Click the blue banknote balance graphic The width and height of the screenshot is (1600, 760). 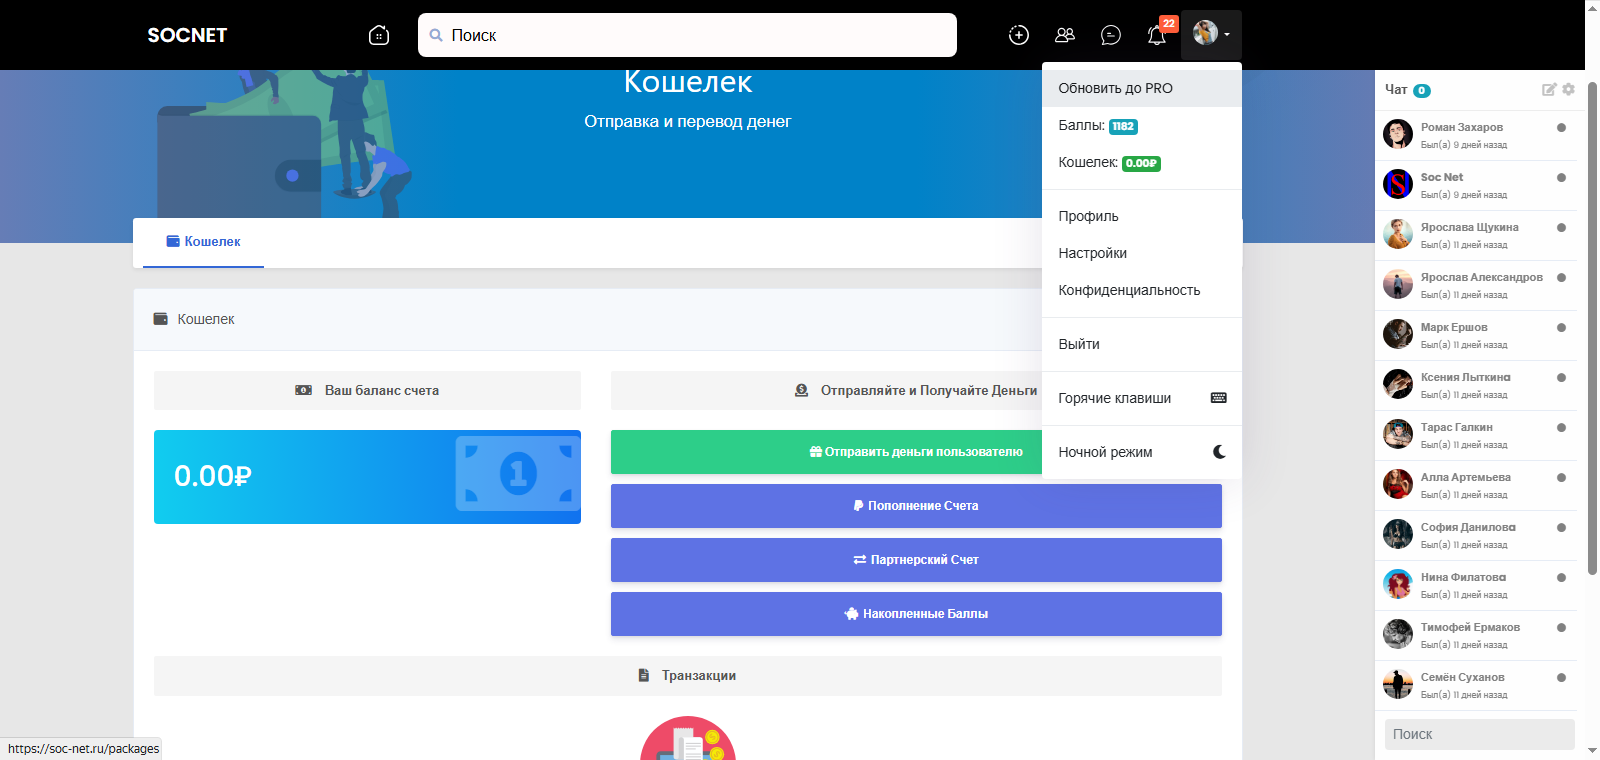518,473
